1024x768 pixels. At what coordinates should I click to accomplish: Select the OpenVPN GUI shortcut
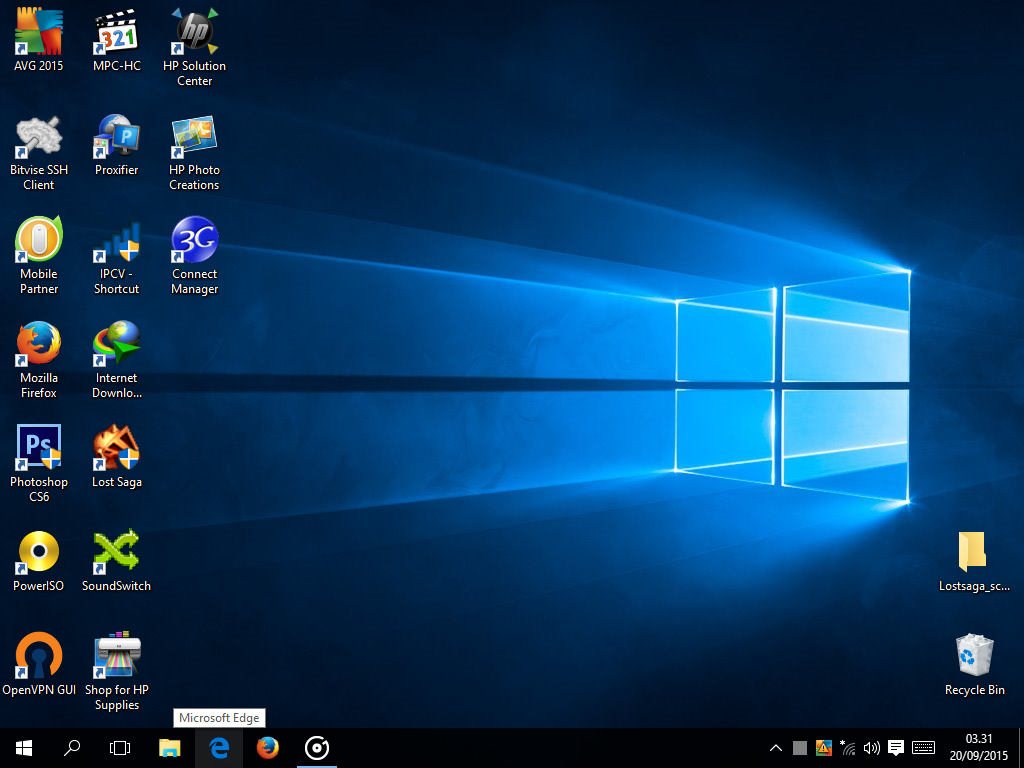click(39, 664)
